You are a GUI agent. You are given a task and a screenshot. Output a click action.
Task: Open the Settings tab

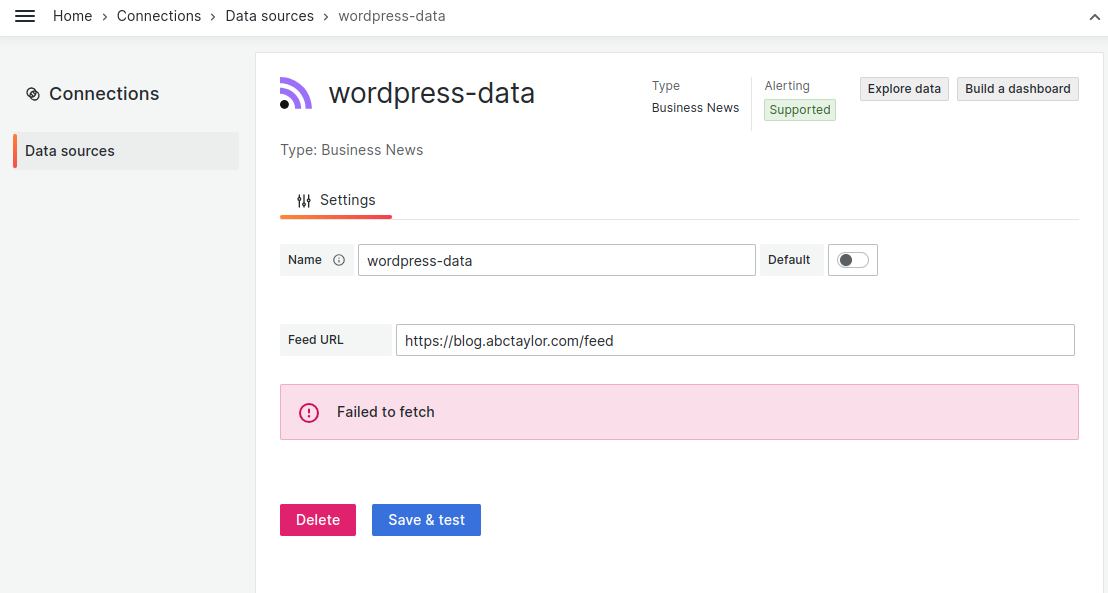tap(336, 201)
